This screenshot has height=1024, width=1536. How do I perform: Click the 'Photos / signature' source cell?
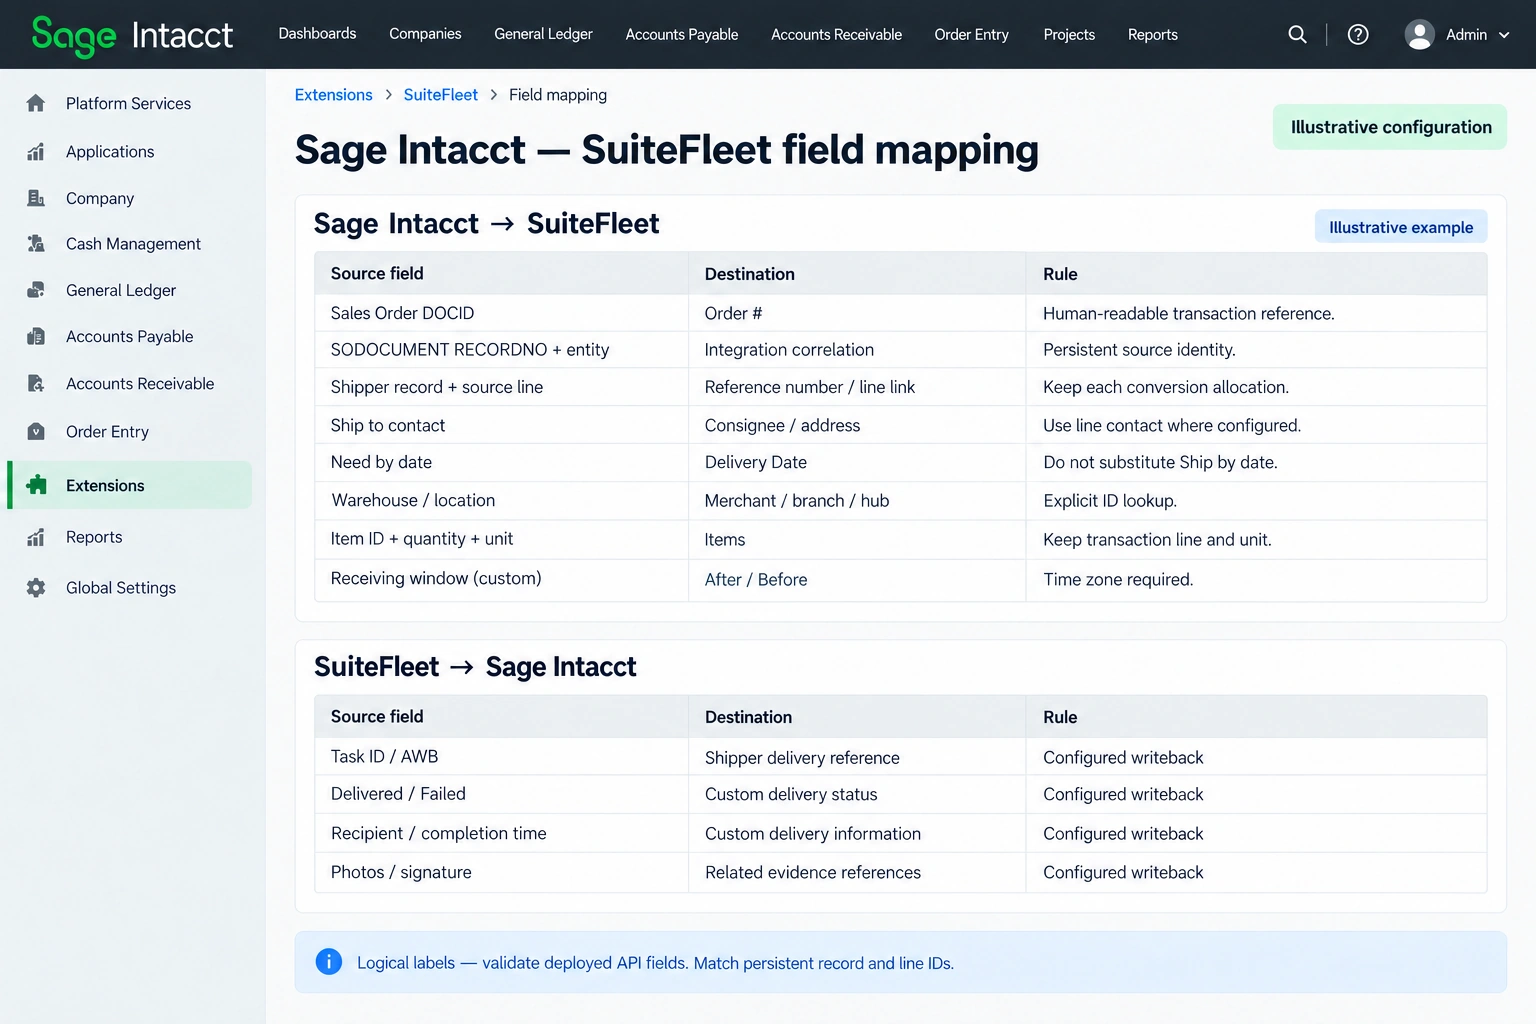click(x=502, y=872)
